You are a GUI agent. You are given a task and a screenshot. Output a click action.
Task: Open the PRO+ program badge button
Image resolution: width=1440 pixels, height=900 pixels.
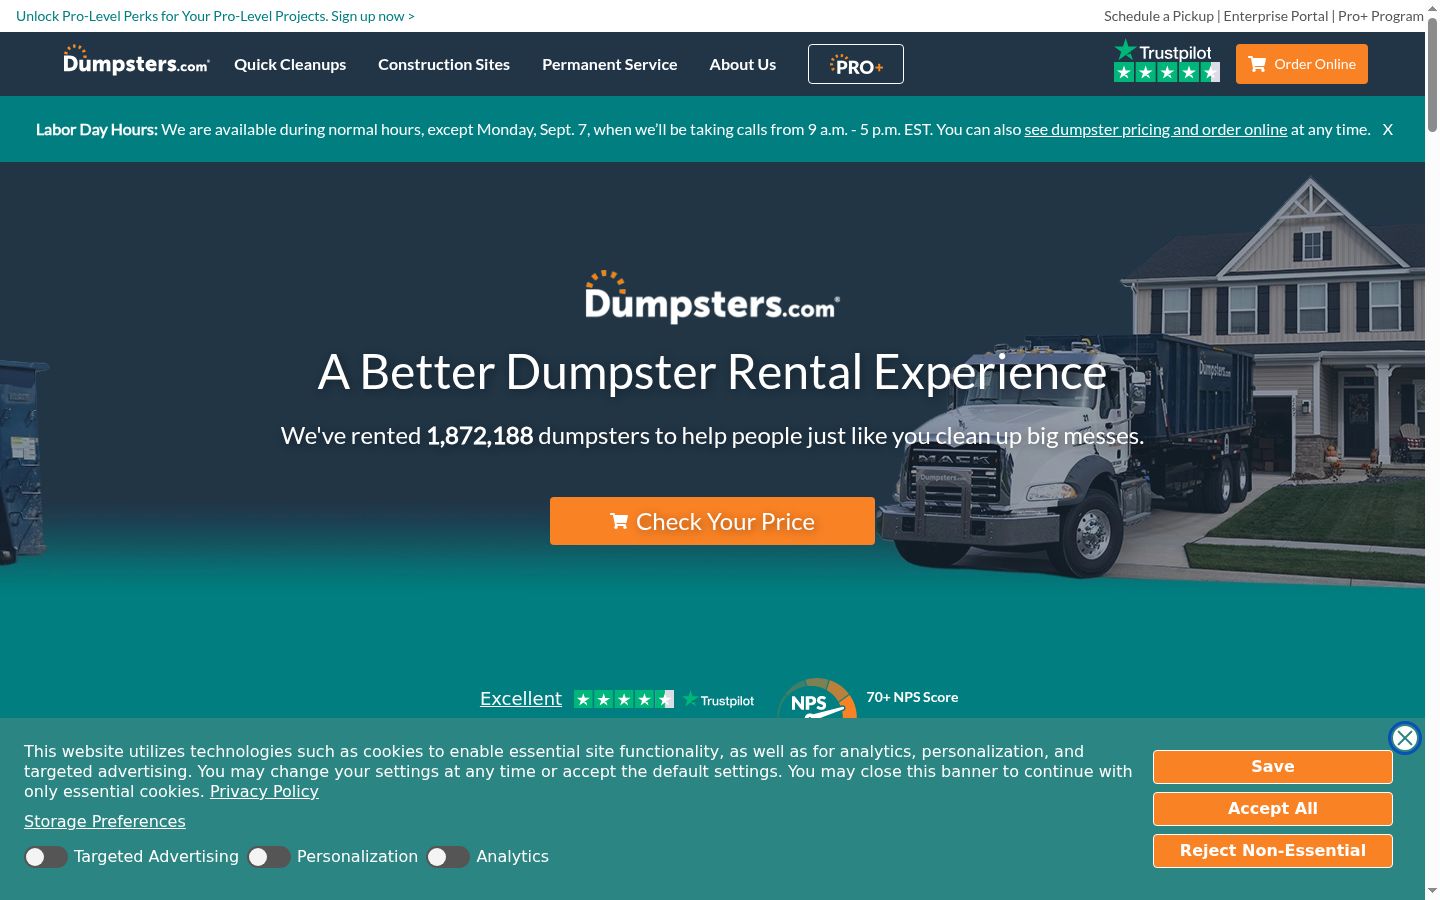pyautogui.click(x=856, y=64)
